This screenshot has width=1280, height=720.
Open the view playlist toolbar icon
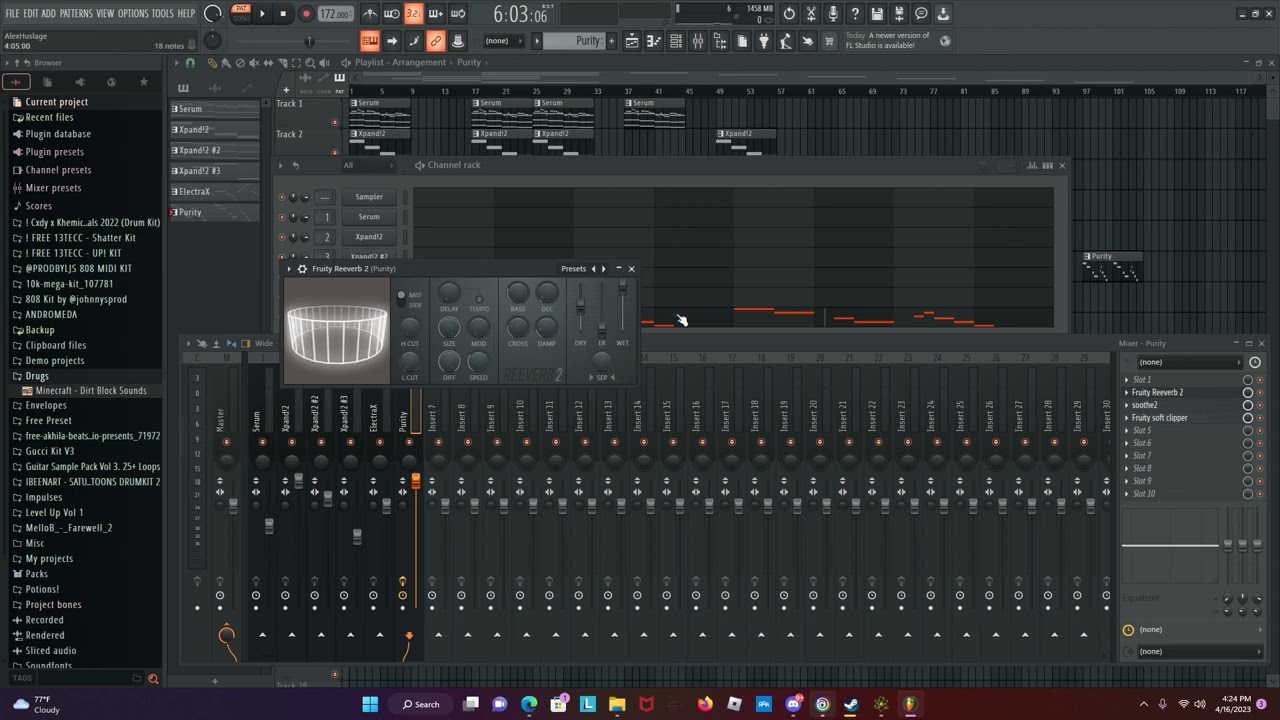[632, 41]
